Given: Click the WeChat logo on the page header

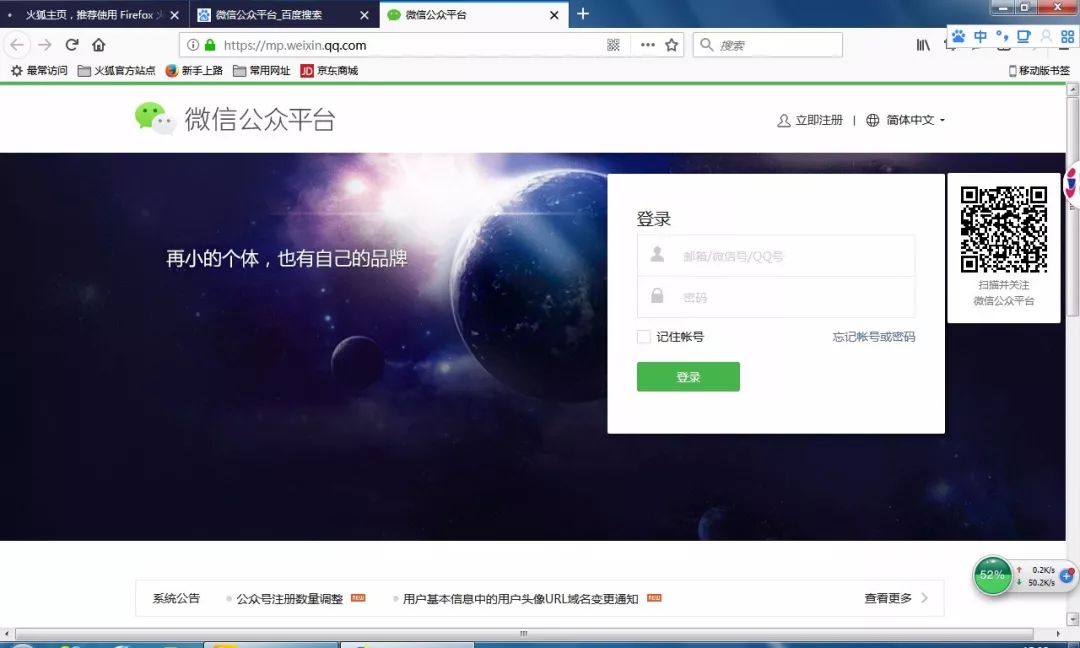Looking at the screenshot, I should [154, 118].
